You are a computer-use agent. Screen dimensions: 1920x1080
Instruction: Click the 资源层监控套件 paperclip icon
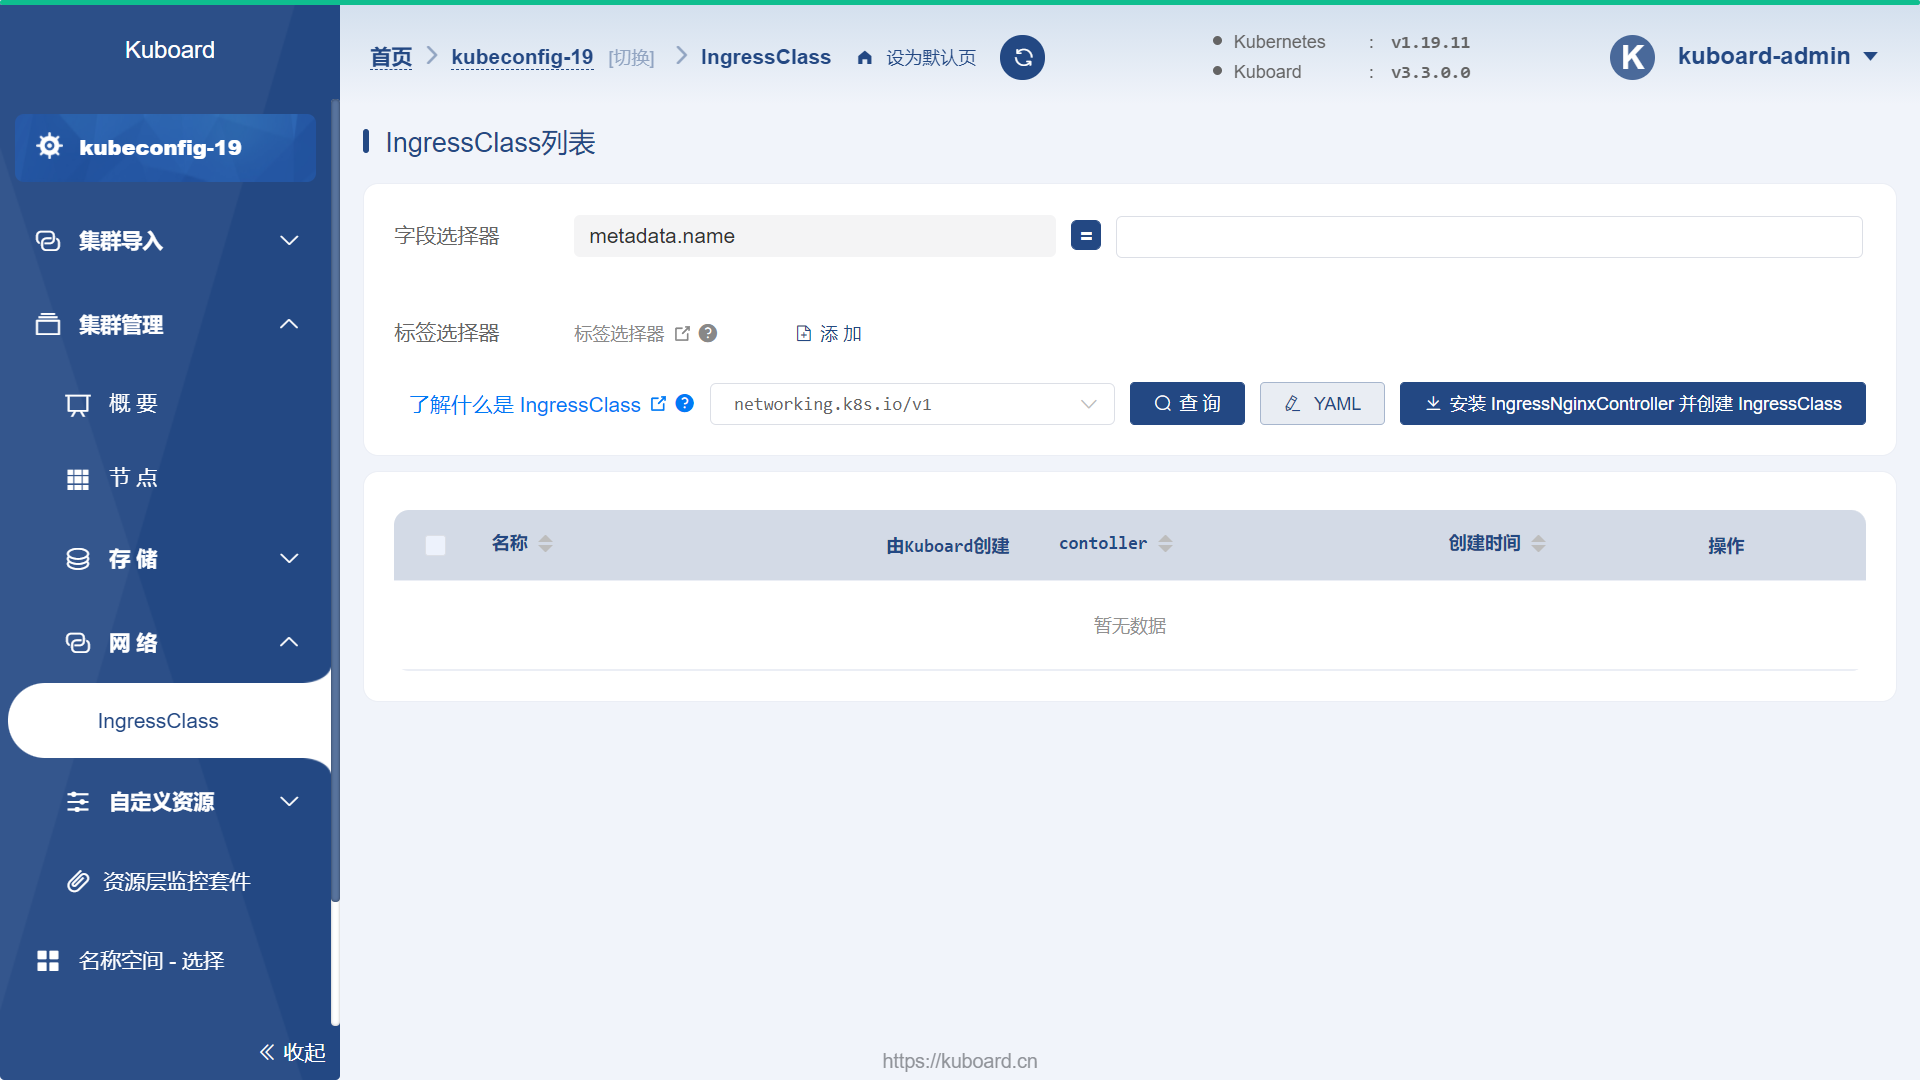click(78, 881)
